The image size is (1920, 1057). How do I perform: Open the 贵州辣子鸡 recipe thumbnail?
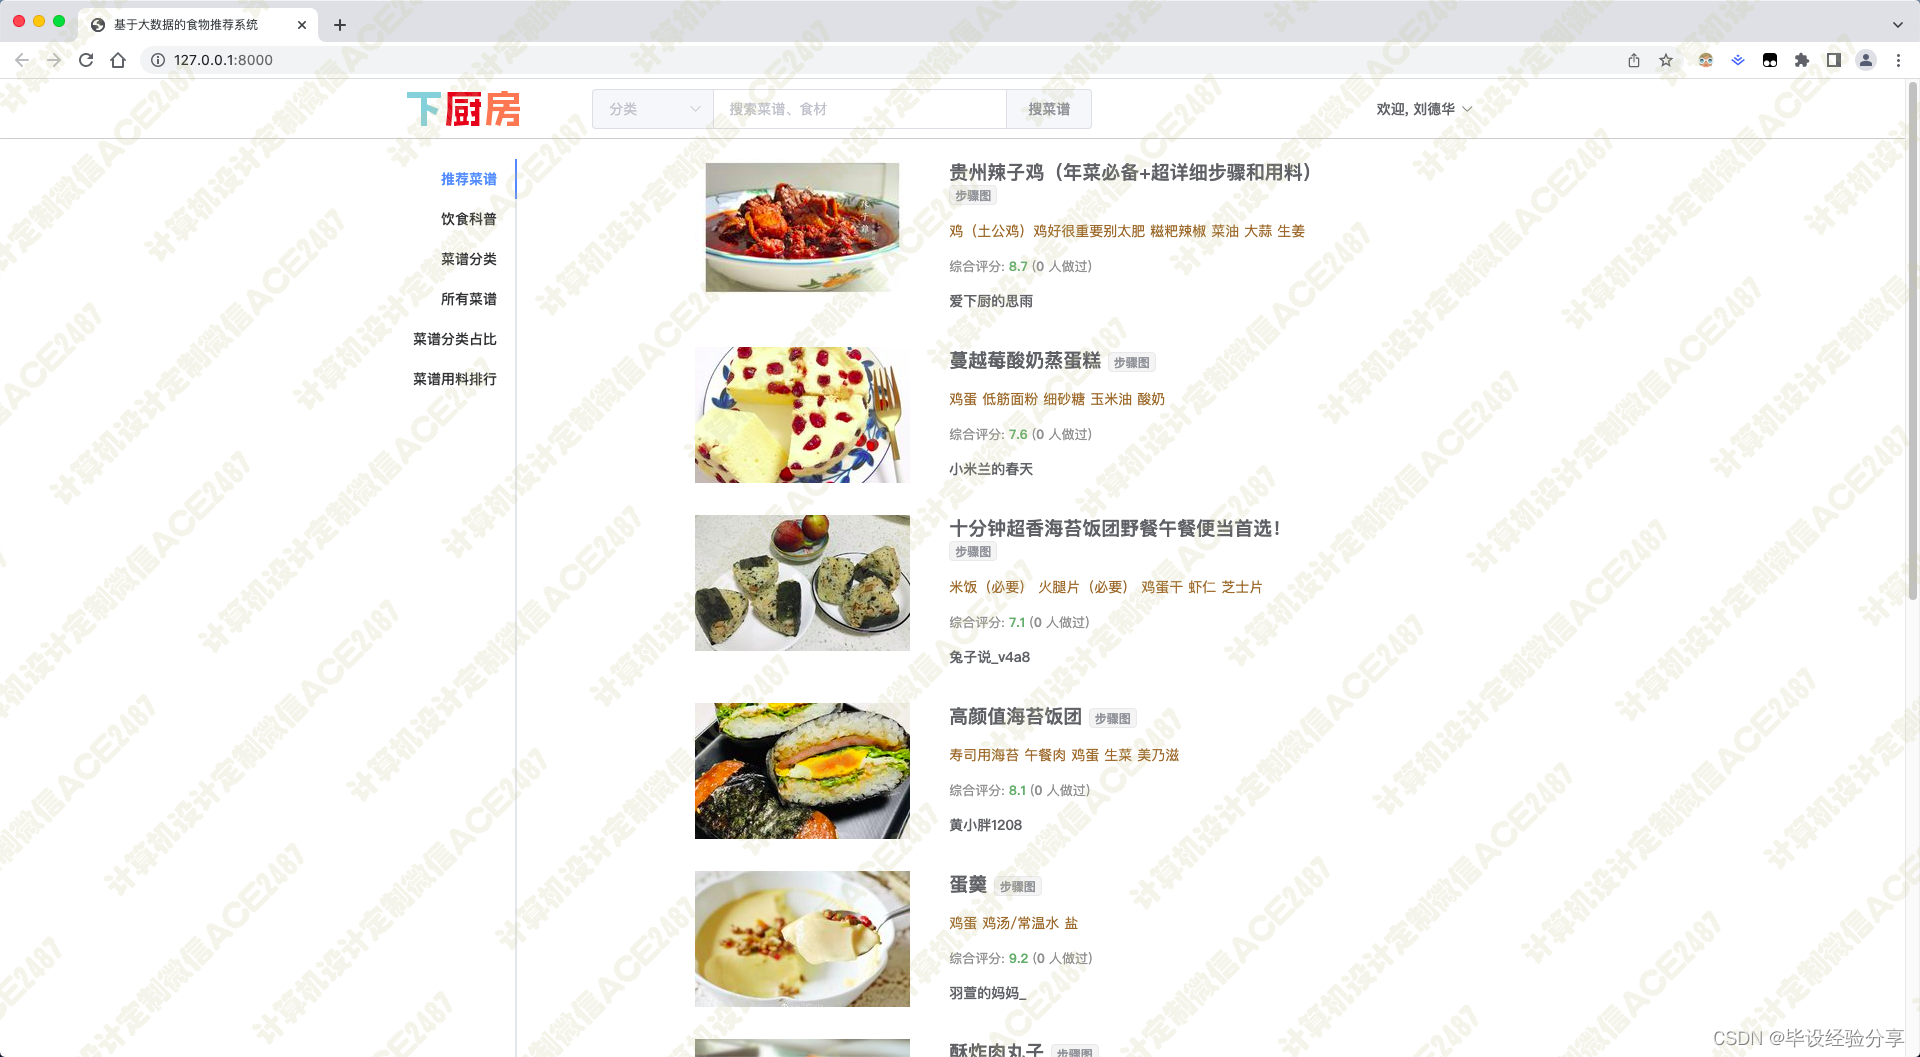[x=802, y=228]
